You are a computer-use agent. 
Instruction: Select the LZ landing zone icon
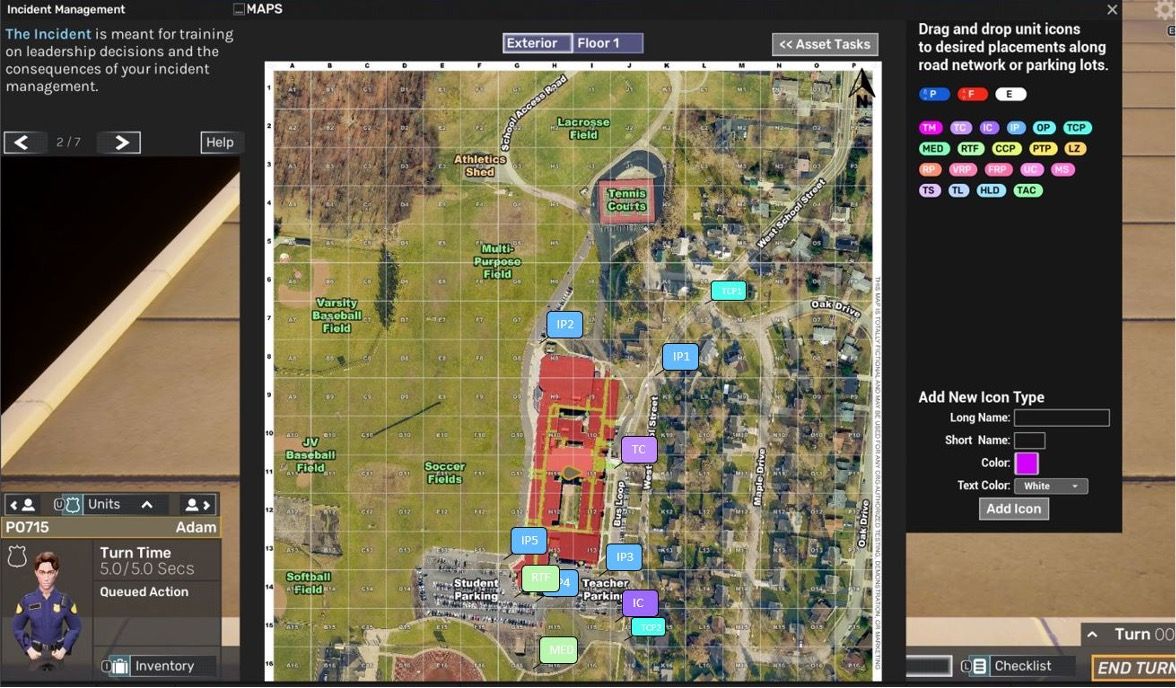point(1074,149)
